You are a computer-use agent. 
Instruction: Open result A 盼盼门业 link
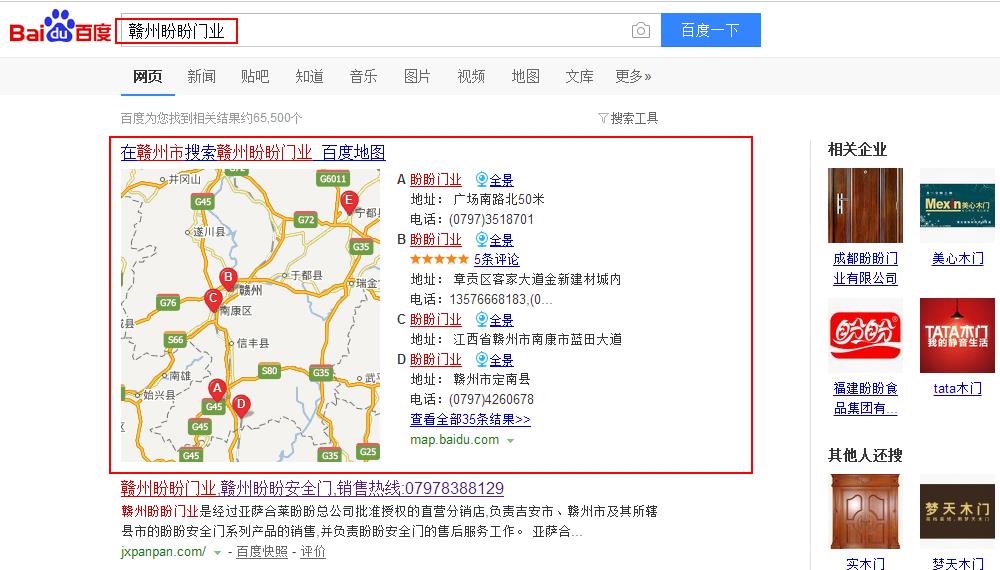pyautogui.click(x=436, y=180)
